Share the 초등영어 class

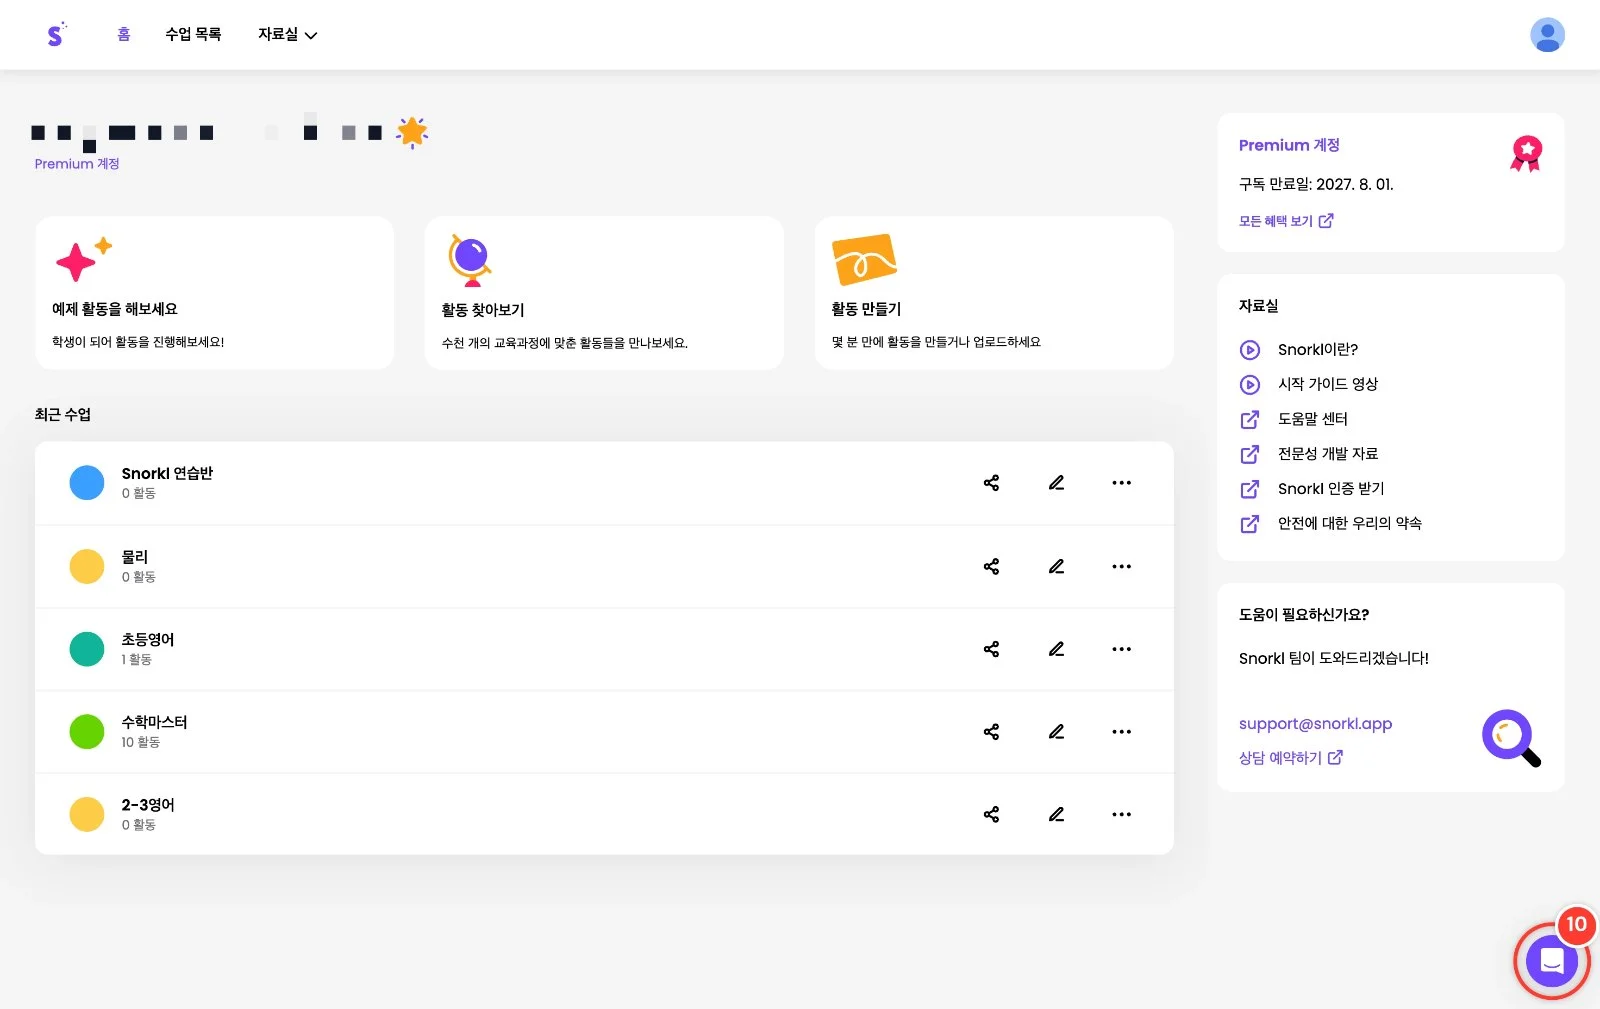point(991,649)
